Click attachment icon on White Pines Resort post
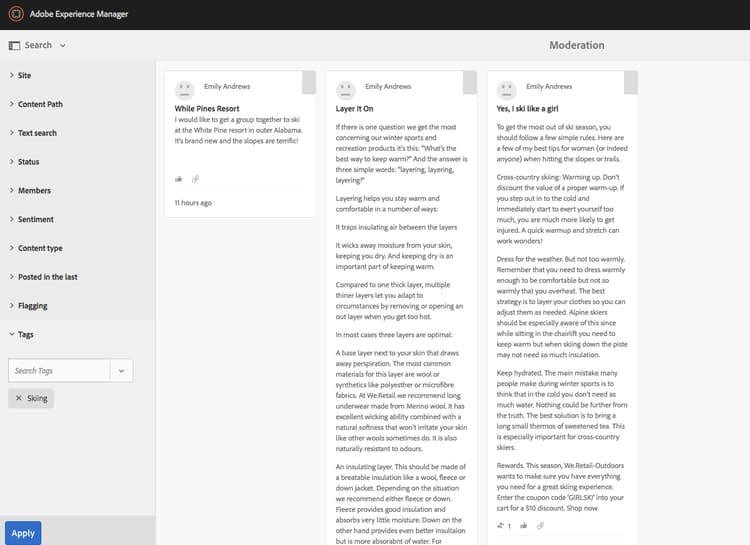This screenshot has height=545, width=750. click(195, 179)
